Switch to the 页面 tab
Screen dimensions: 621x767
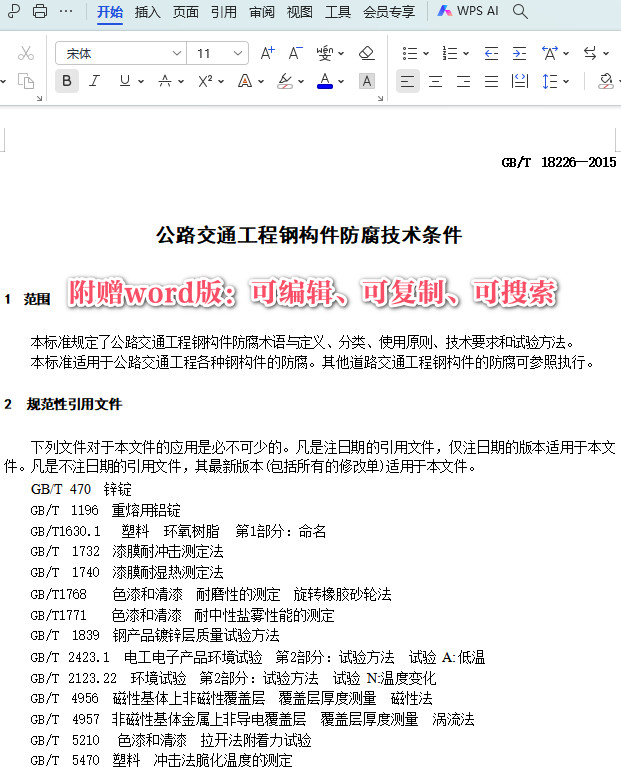(x=186, y=11)
